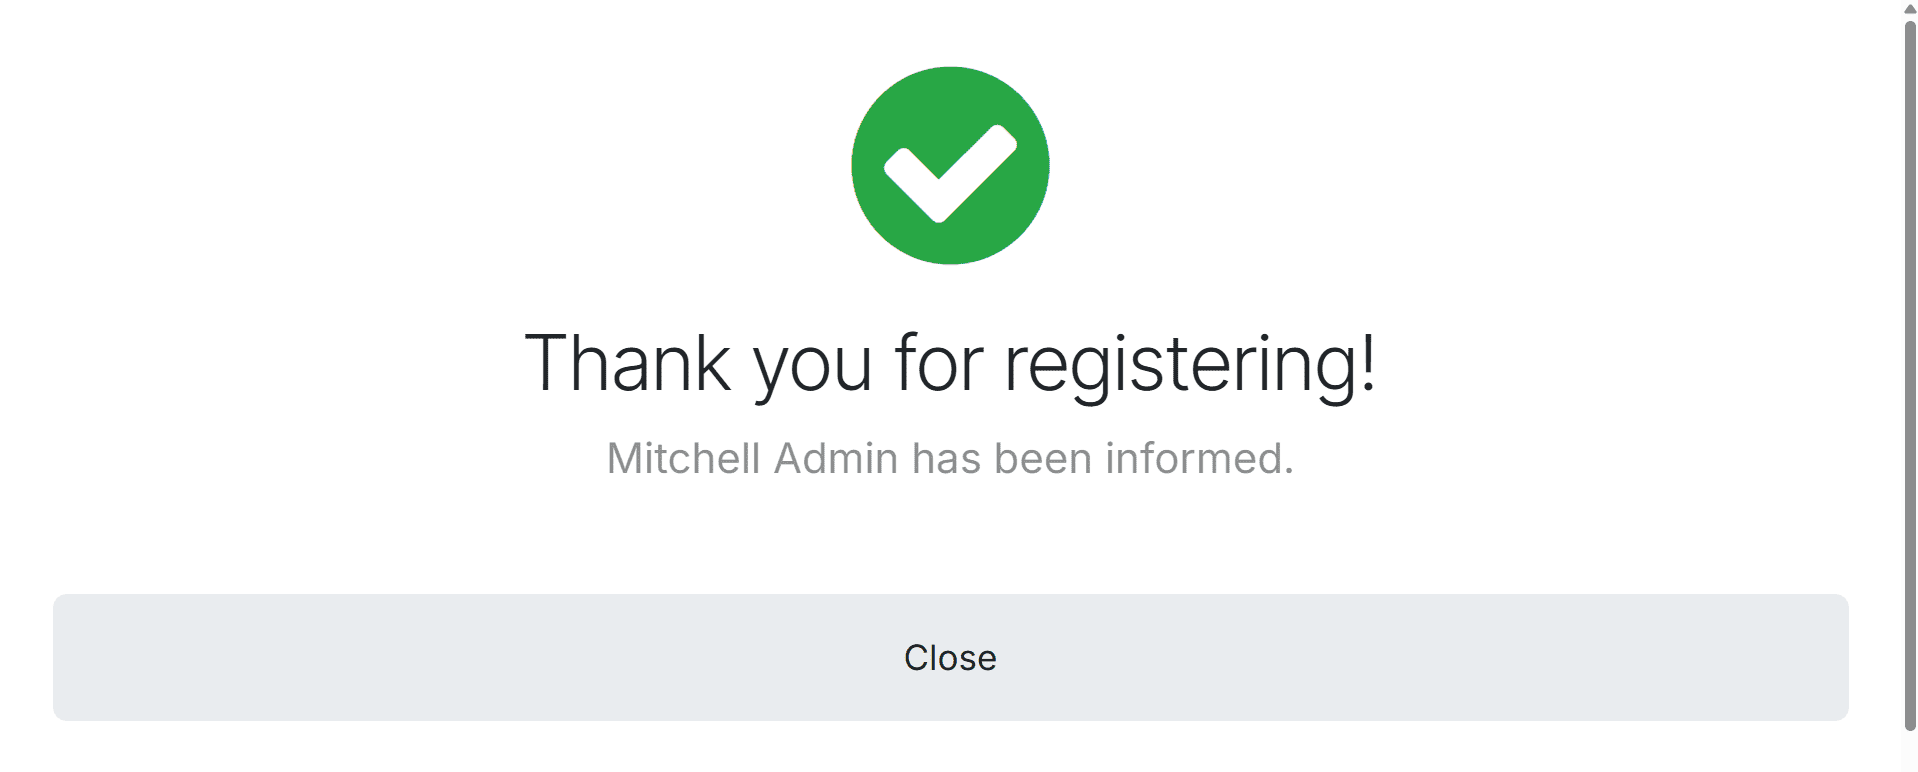Viewport: 1918px width, 772px height.
Task: Dismiss the thank-you message using Close
Action: [x=950, y=657]
